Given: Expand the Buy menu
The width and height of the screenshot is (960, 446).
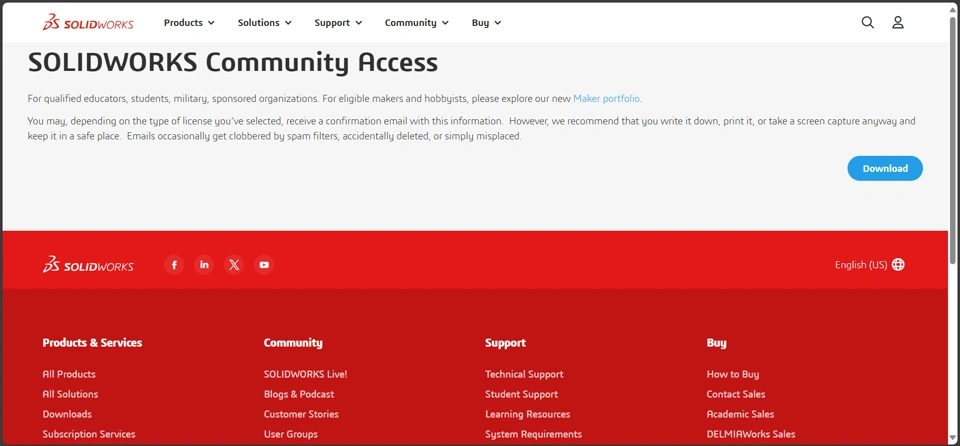Looking at the screenshot, I should tap(486, 23).
